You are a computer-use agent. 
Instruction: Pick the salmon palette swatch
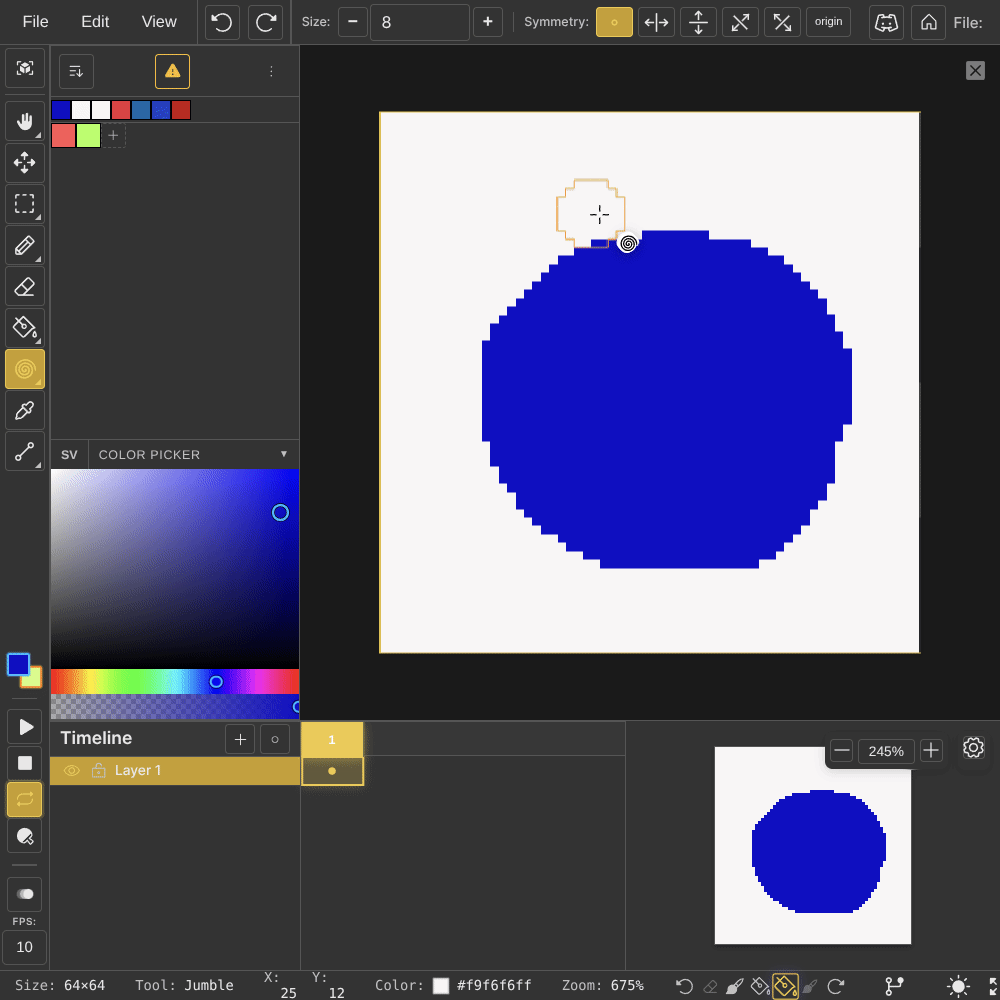63,135
